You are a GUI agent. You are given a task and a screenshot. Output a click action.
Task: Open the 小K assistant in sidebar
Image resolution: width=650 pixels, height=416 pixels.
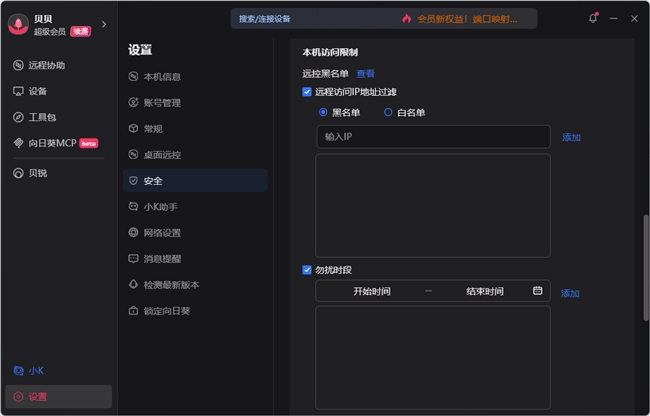[35, 370]
